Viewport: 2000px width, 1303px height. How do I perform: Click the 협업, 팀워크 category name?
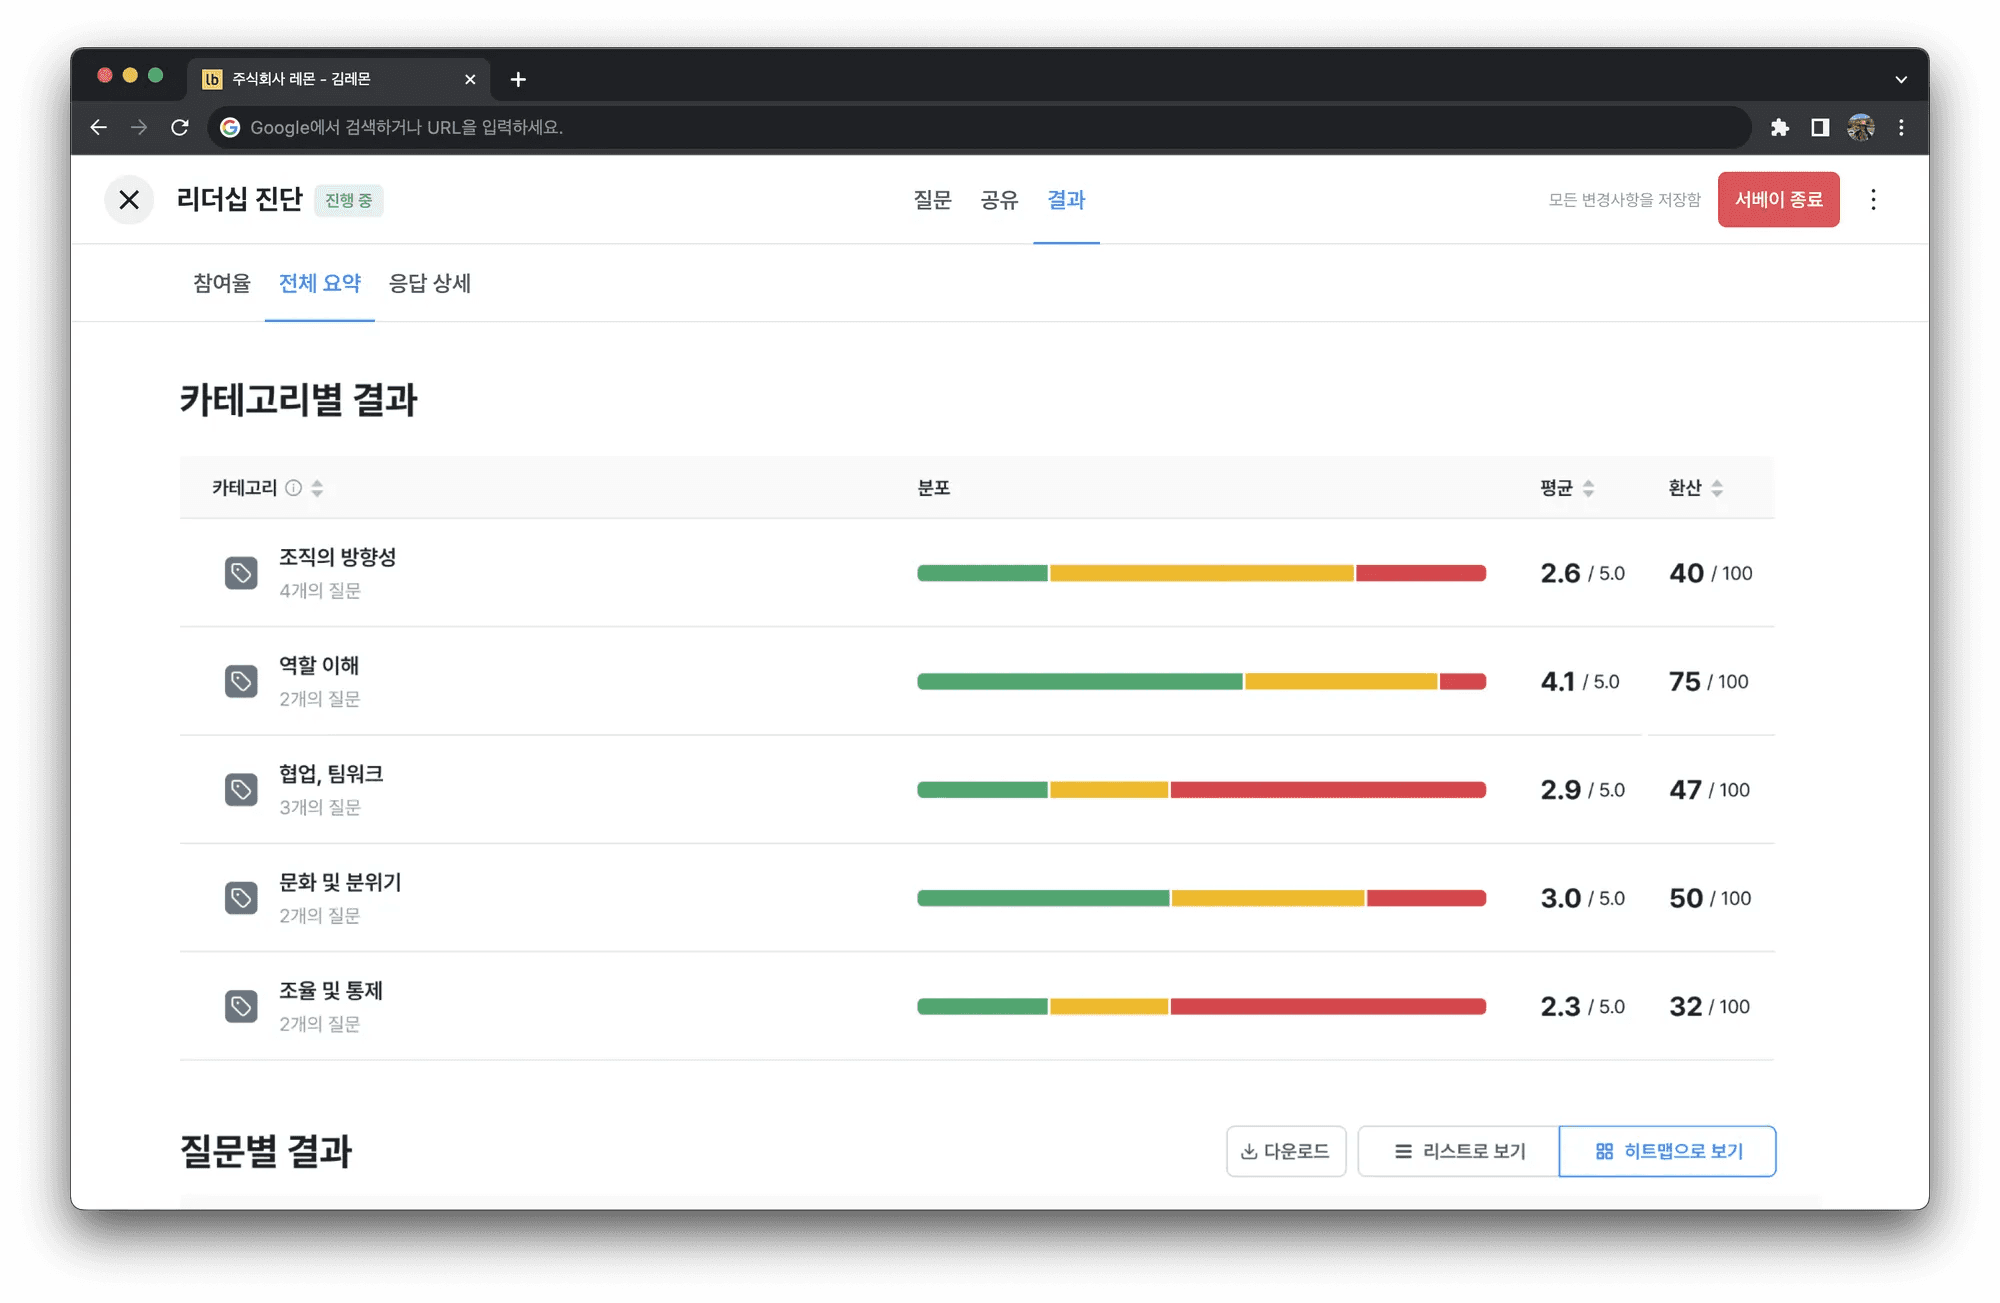pos(331,774)
